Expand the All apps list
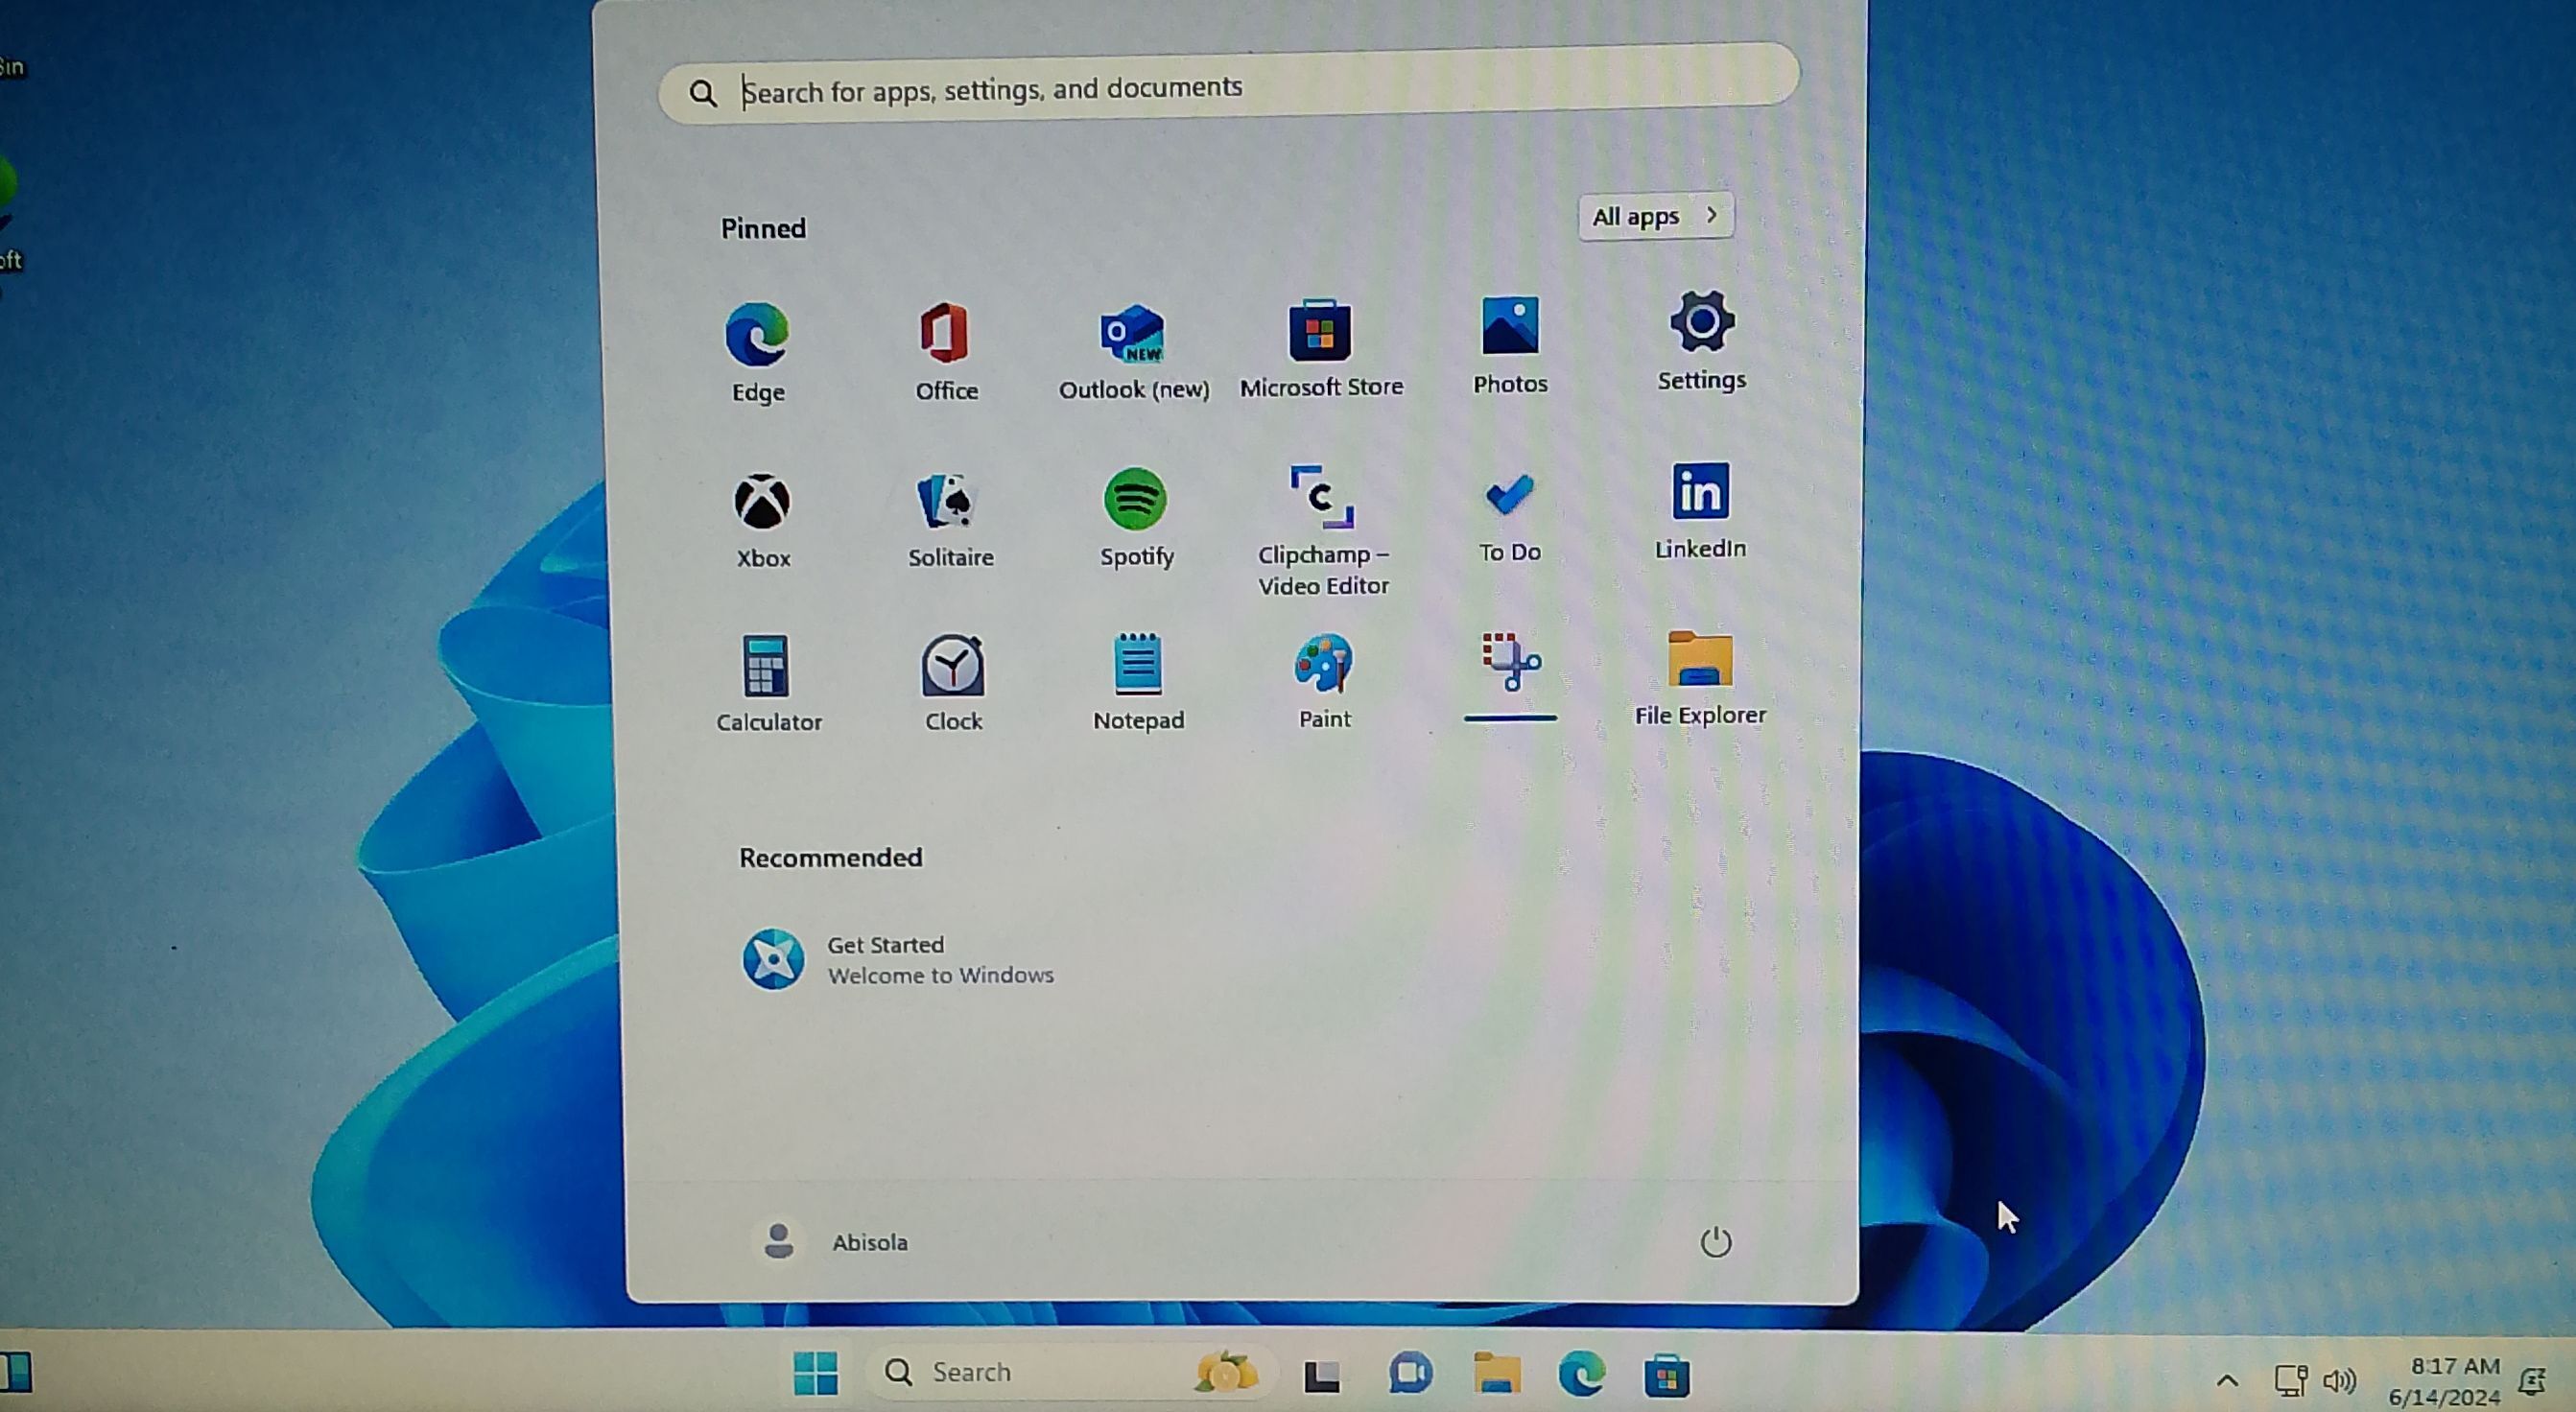 tap(1655, 216)
